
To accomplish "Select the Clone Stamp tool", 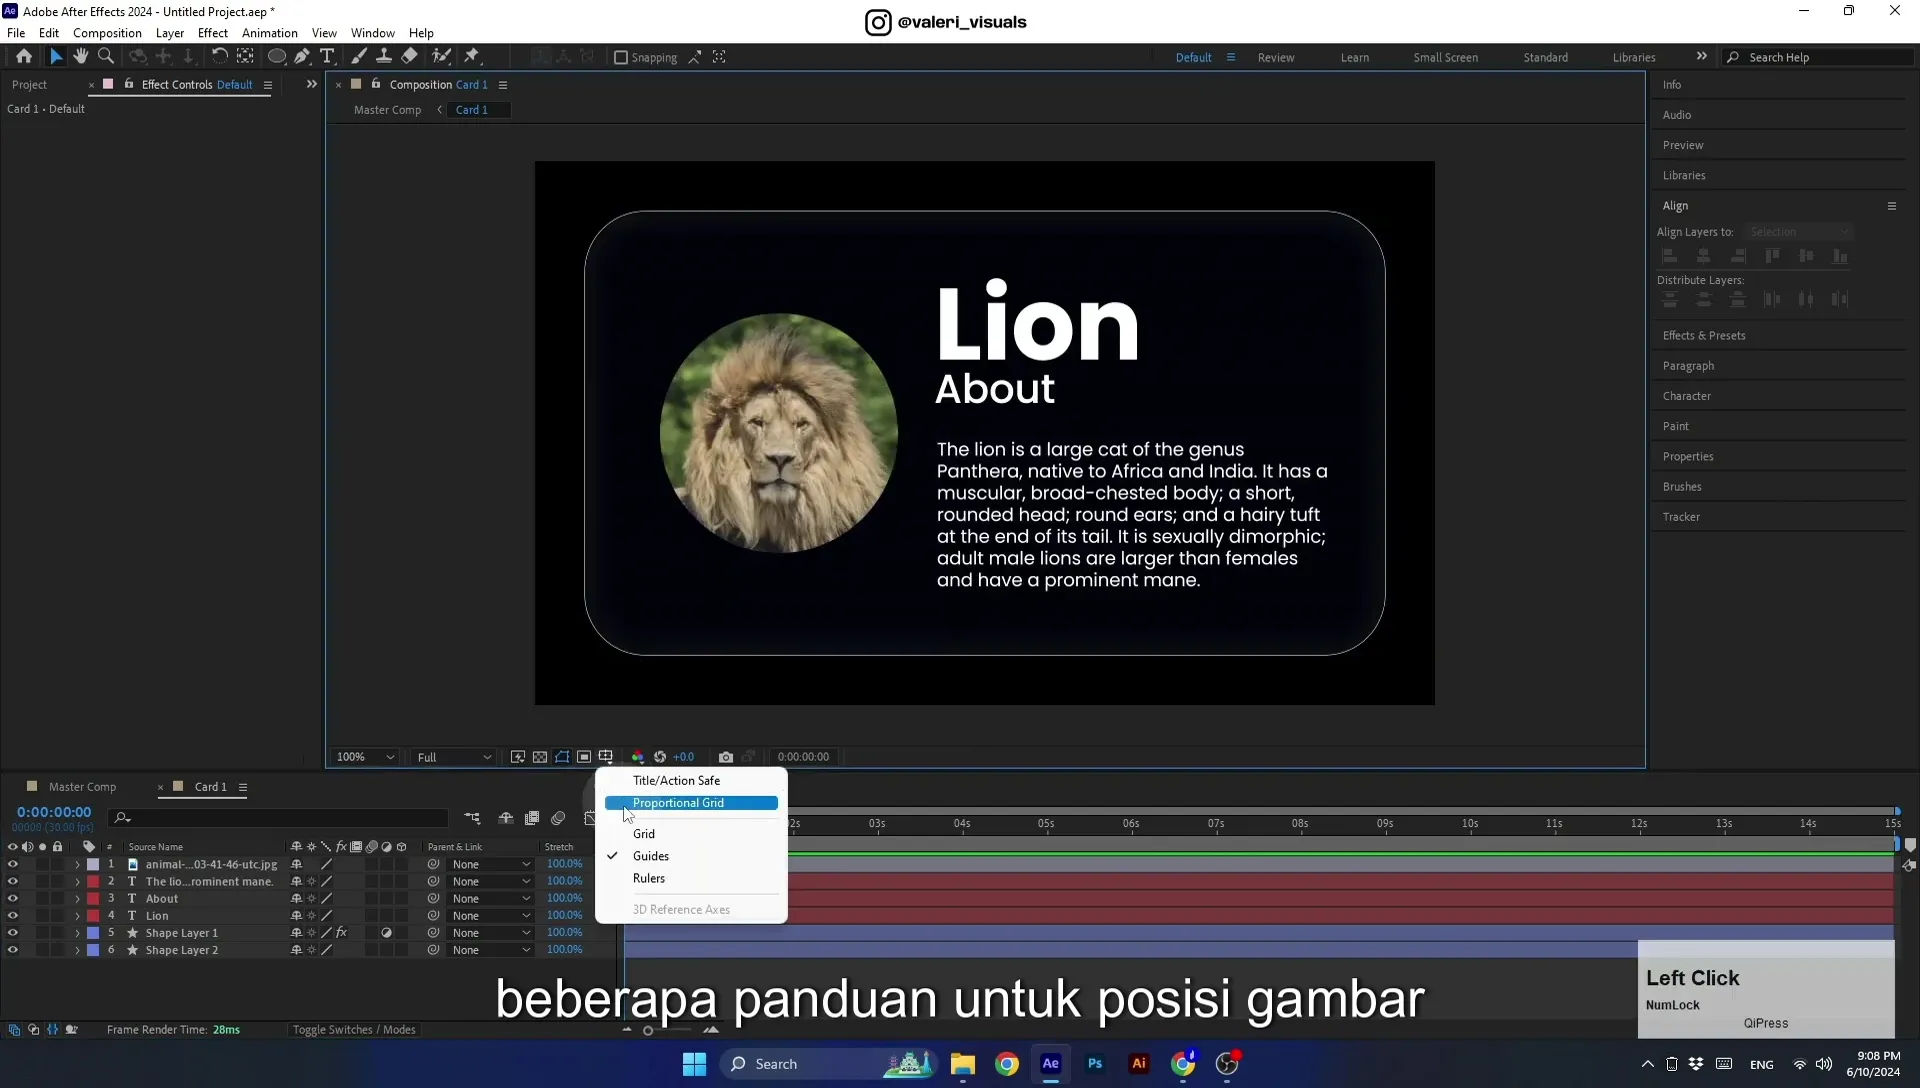I will pos(383,57).
